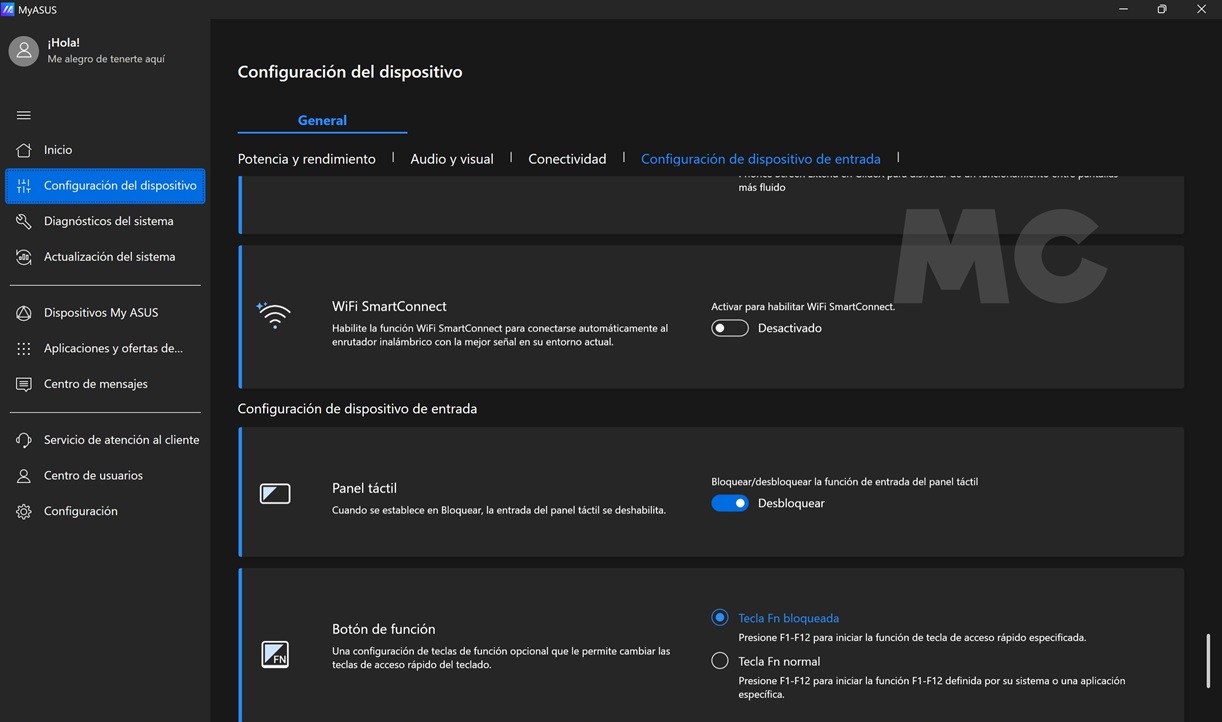Select the Tecla Fn bloqueada option

(x=719, y=618)
